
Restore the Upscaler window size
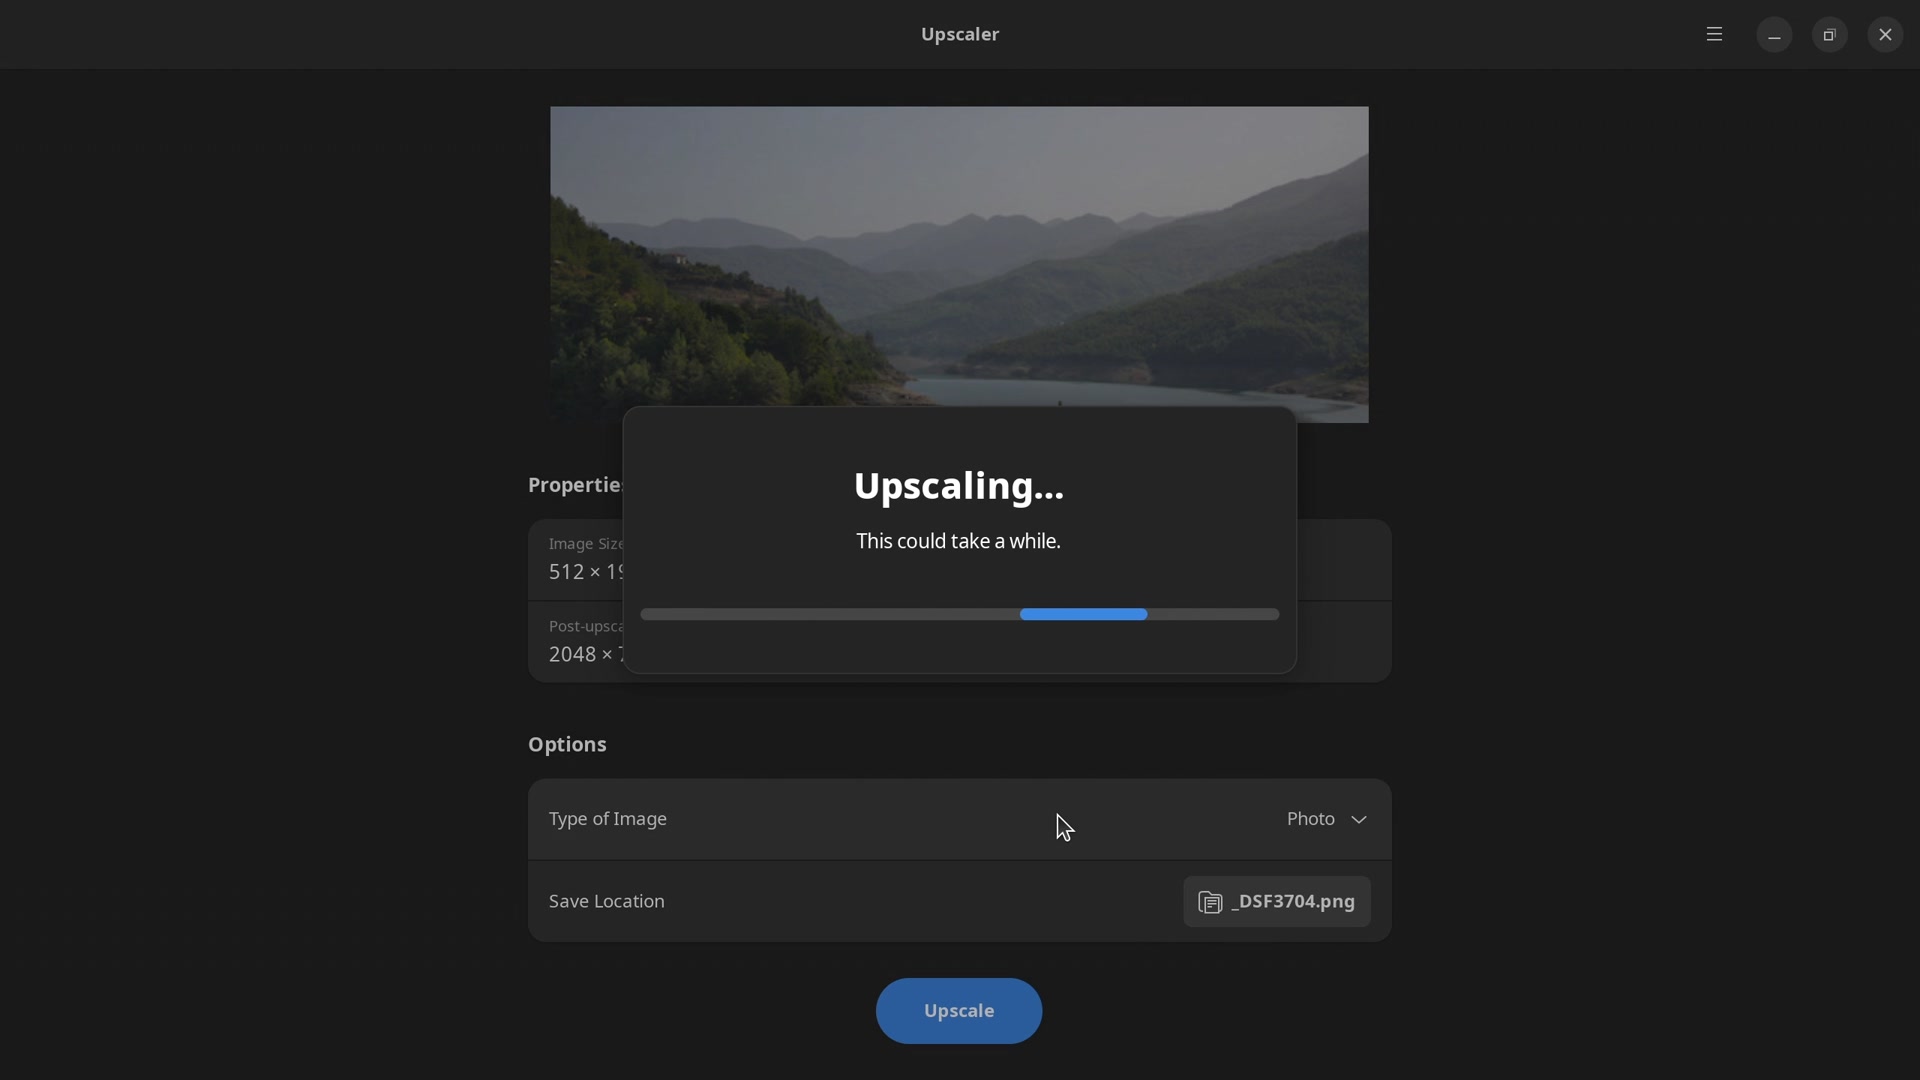point(1829,35)
